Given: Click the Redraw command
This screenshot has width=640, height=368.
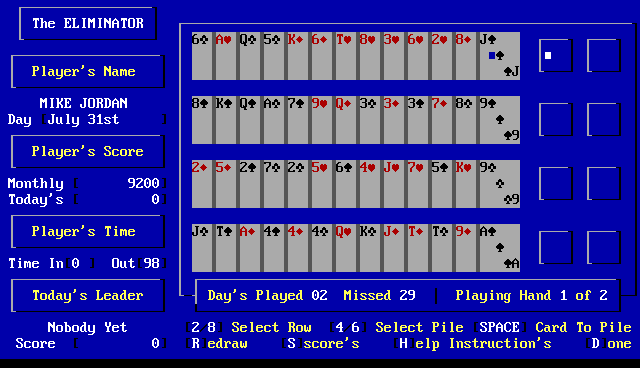Looking at the screenshot, I should click(x=217, y=344).
